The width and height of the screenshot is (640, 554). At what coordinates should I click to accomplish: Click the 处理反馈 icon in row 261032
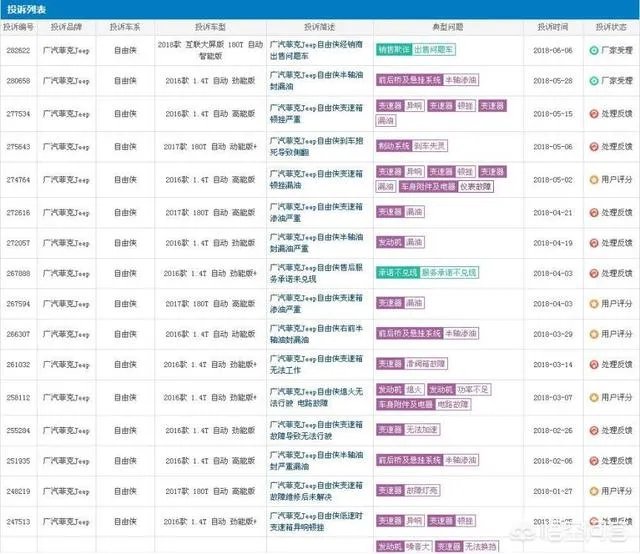click(594, 364)
